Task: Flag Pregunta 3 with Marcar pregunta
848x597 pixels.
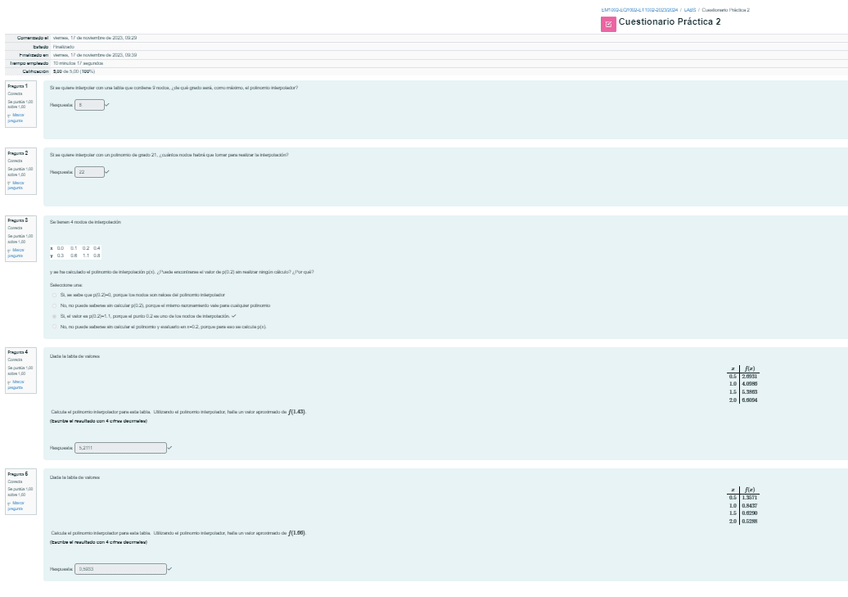Action: coord(16,253)
